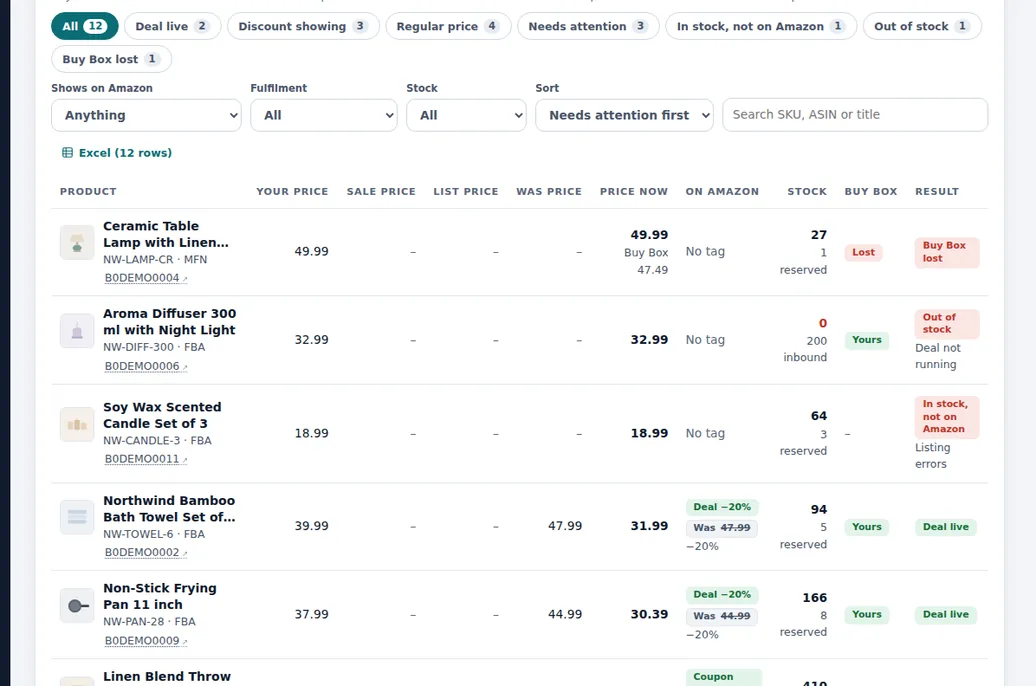
Task: Filter by Buy Box lost chip
Action: (111, 59)
